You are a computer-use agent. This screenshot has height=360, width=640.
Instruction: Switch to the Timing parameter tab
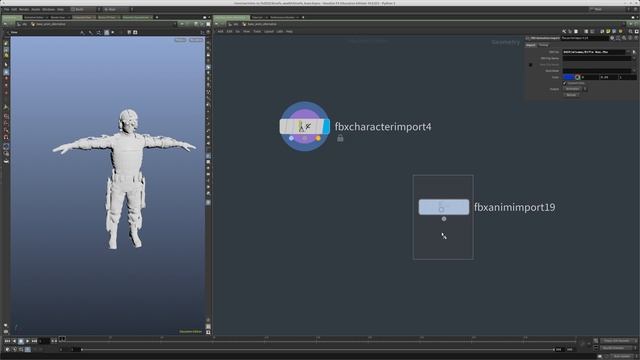543,45
